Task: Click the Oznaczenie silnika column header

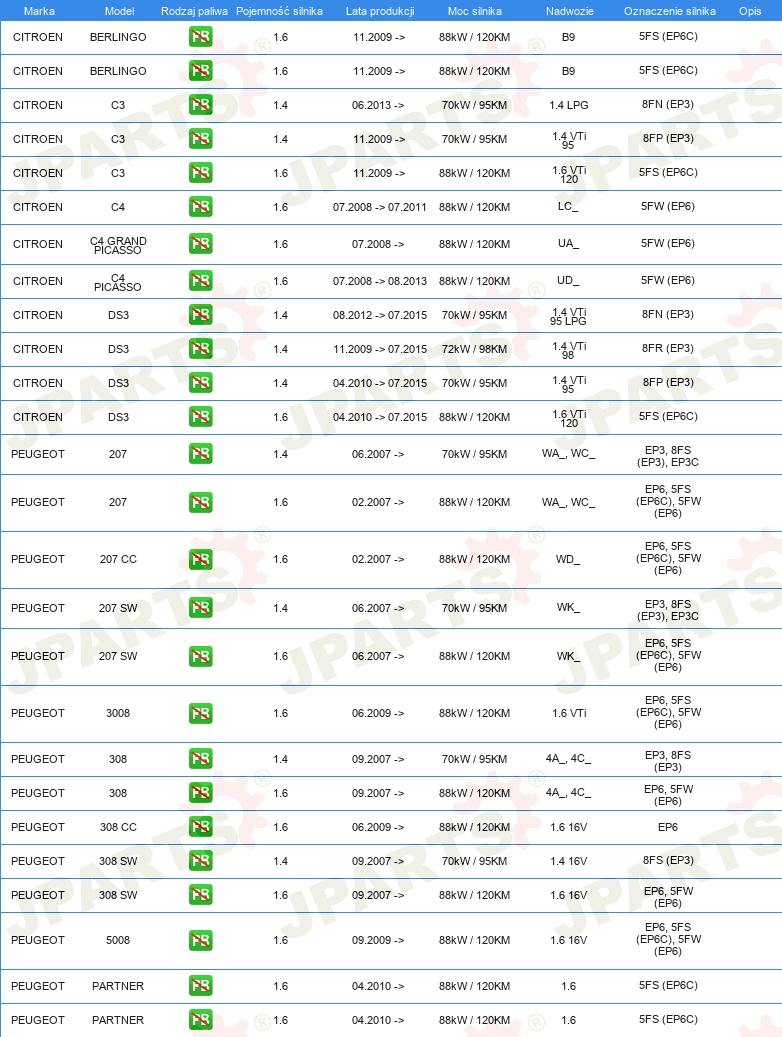Action: click(x=670, y=11)
